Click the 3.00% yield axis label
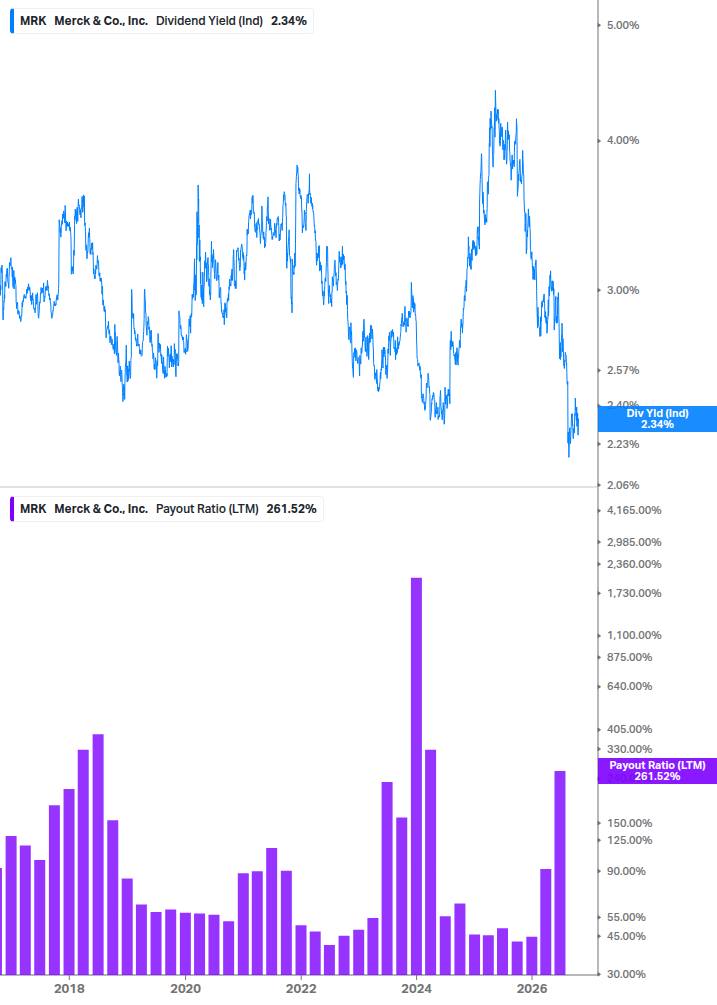 coord(623,290)
